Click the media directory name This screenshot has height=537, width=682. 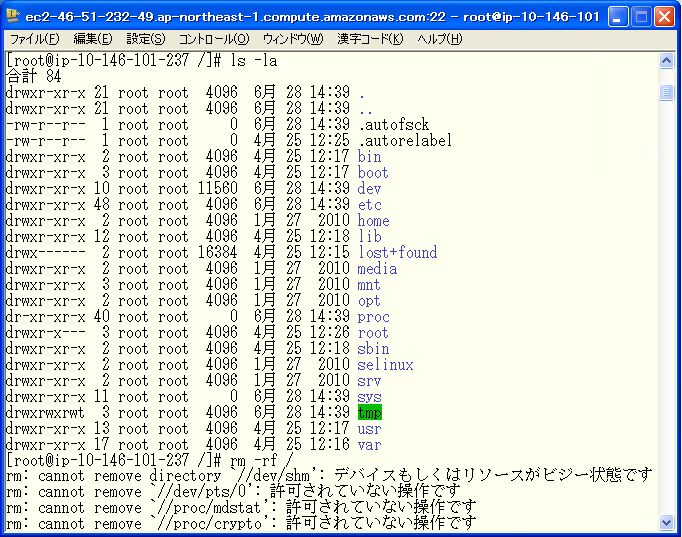tap(378, 269)
